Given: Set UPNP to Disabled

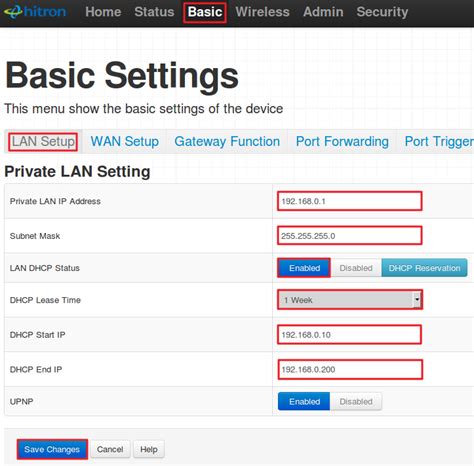Looking at the screenshot, I should tap(356, 401).
